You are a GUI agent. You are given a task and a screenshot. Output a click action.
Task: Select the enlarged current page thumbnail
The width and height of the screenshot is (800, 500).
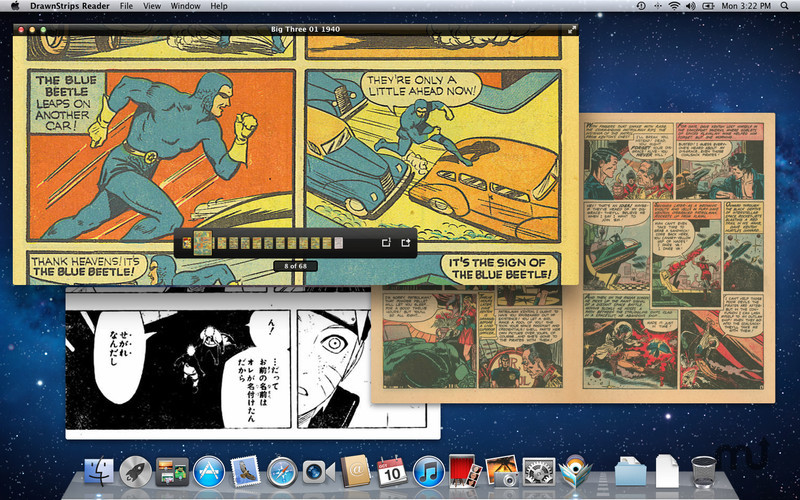click(203, 243)
